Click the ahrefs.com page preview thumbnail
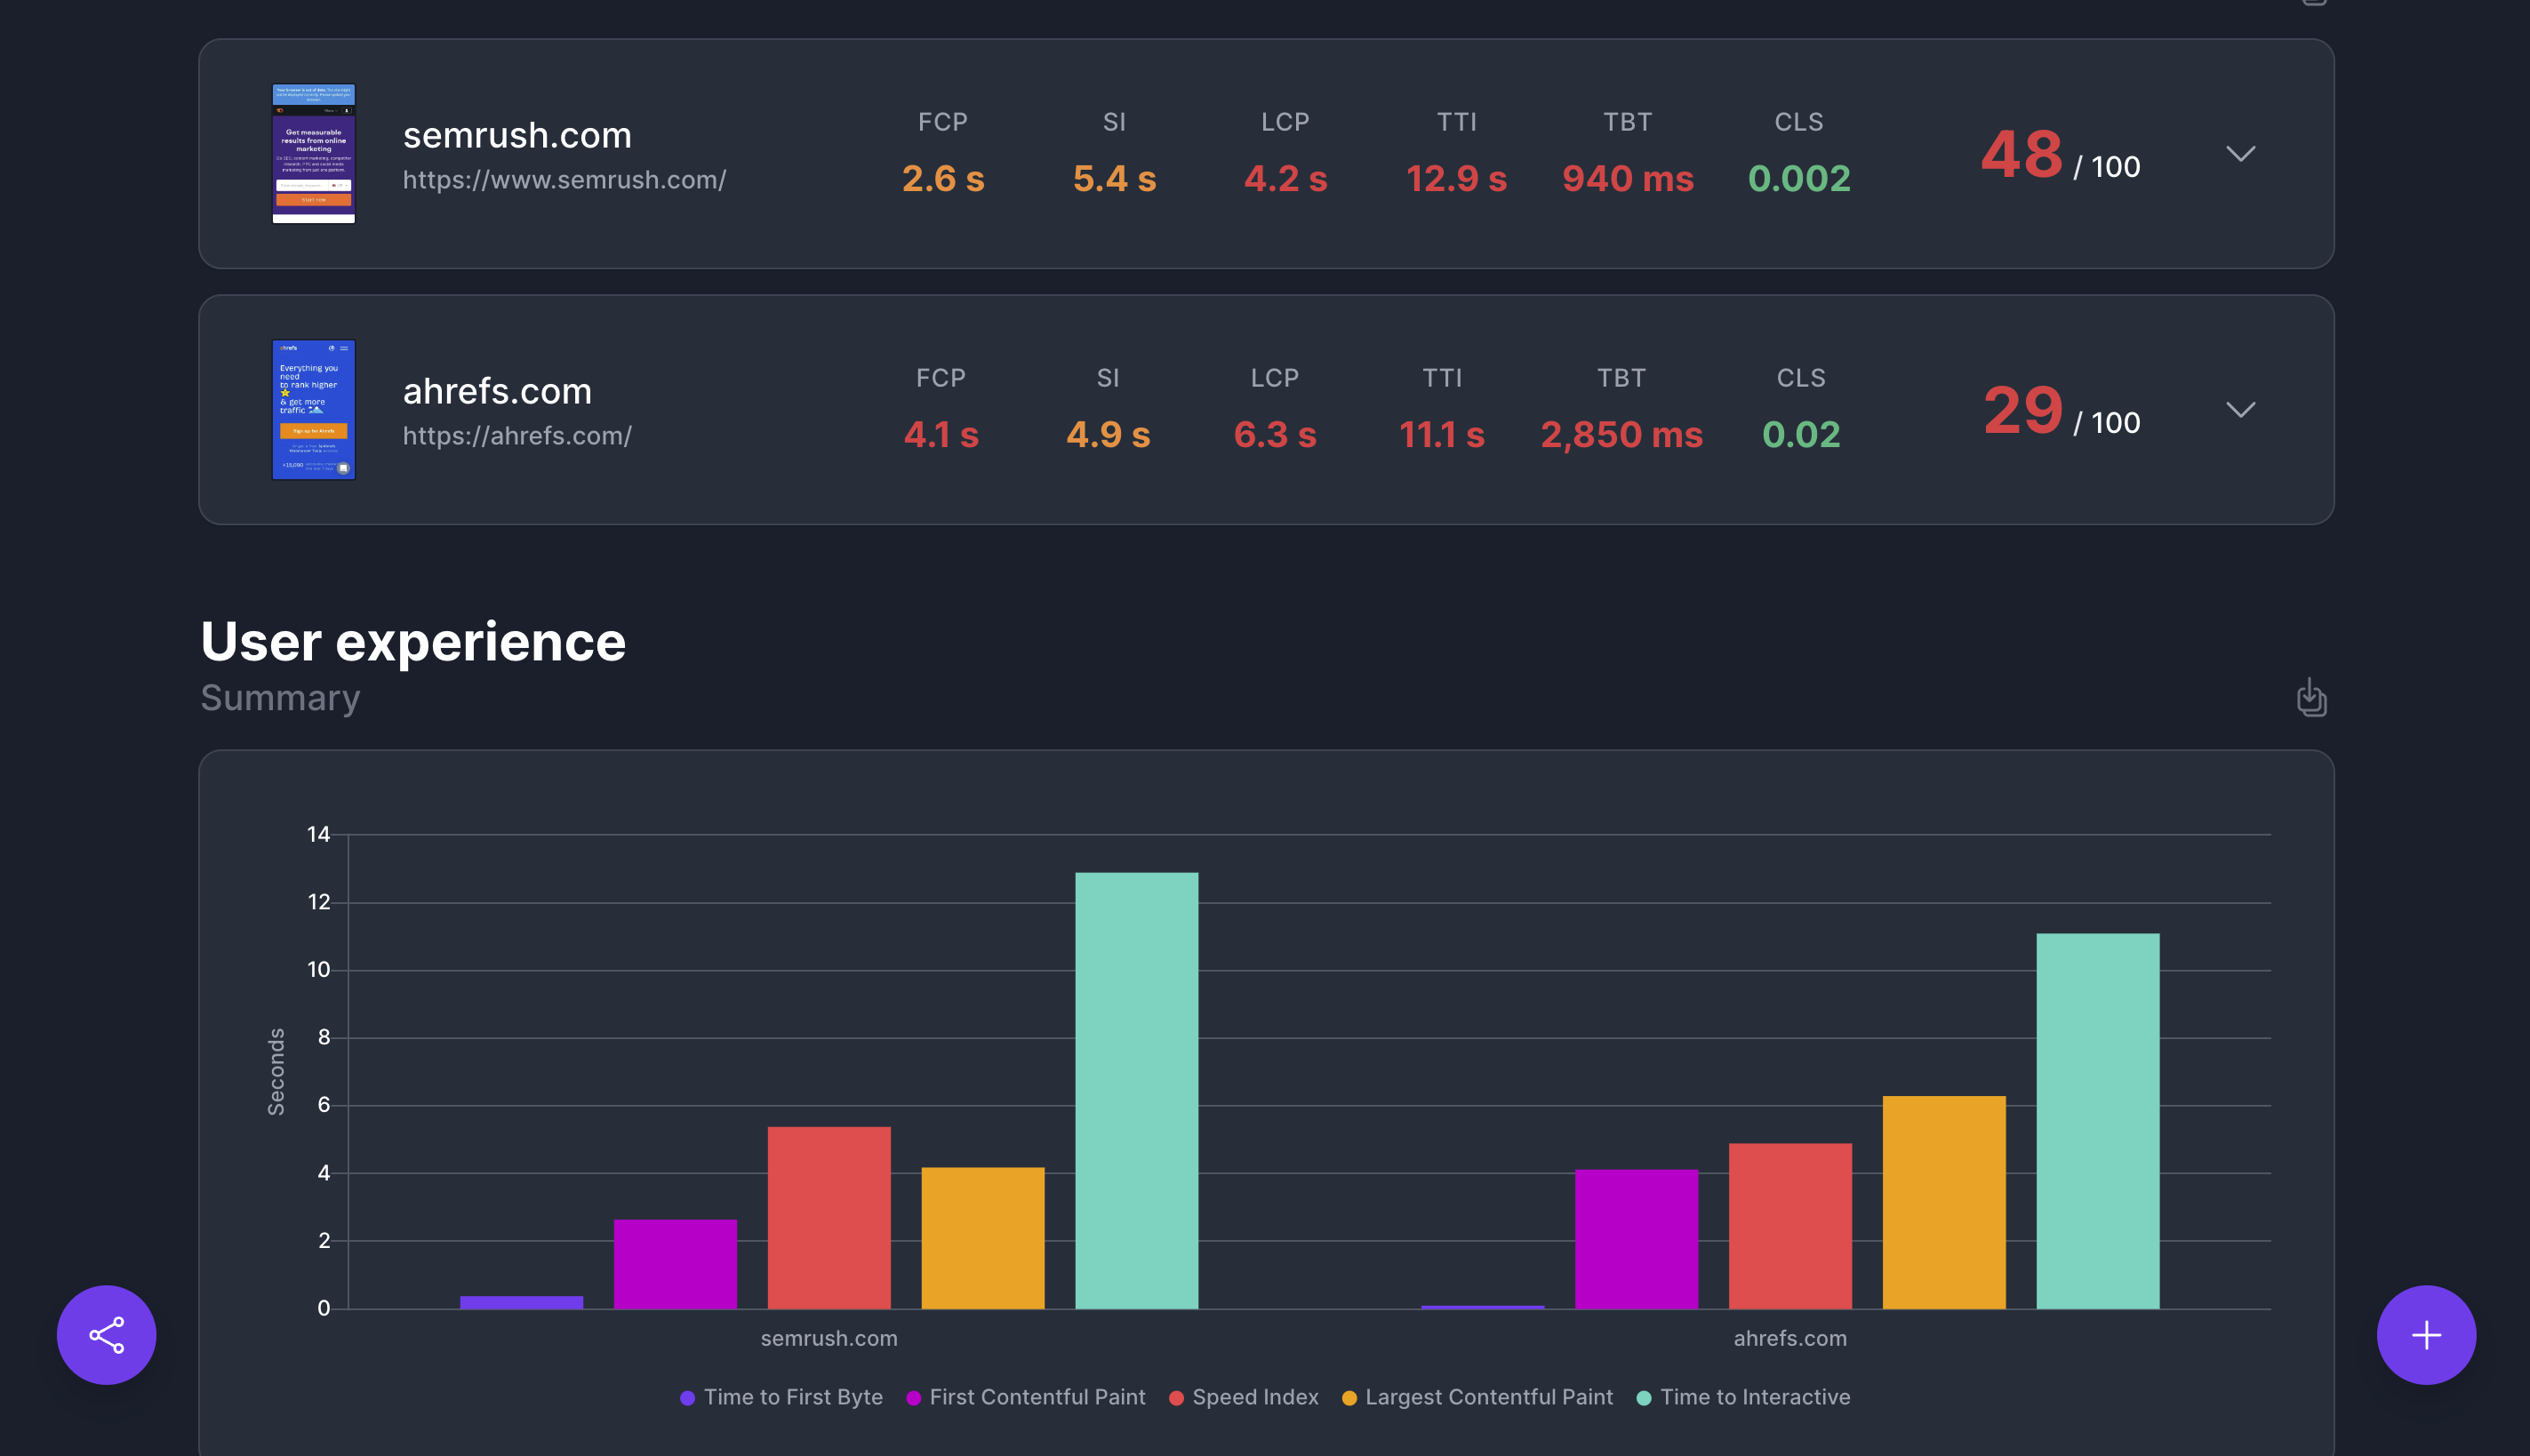The image size is (2530, 1456). [x=313, y=410]
